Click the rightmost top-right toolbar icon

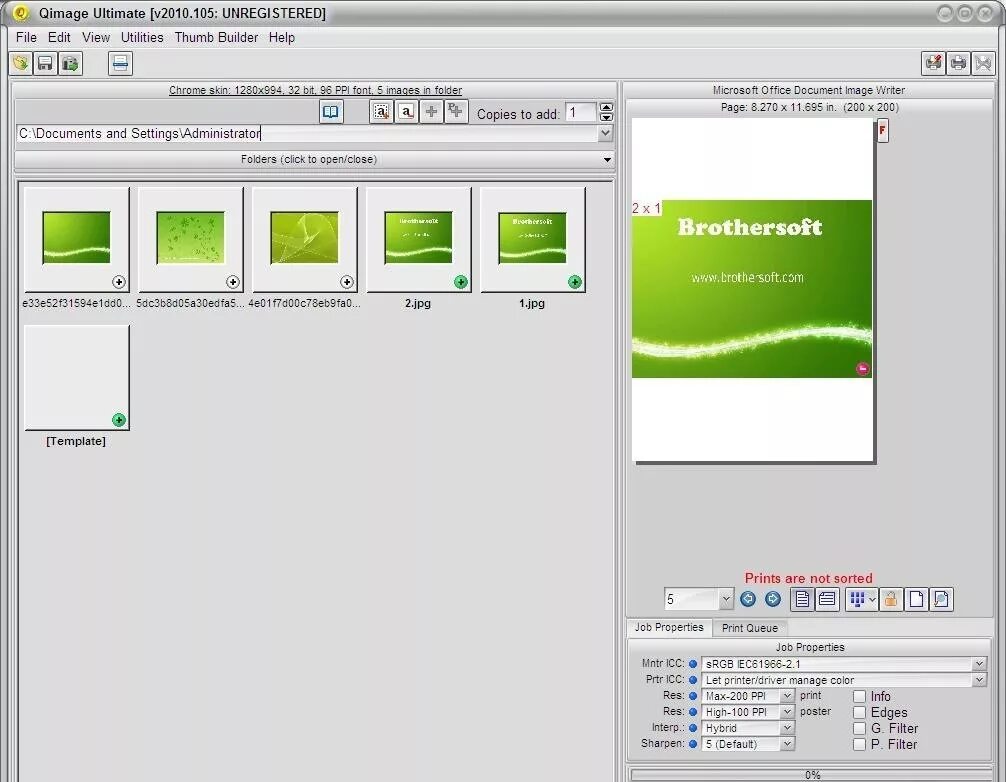[983, 63]
